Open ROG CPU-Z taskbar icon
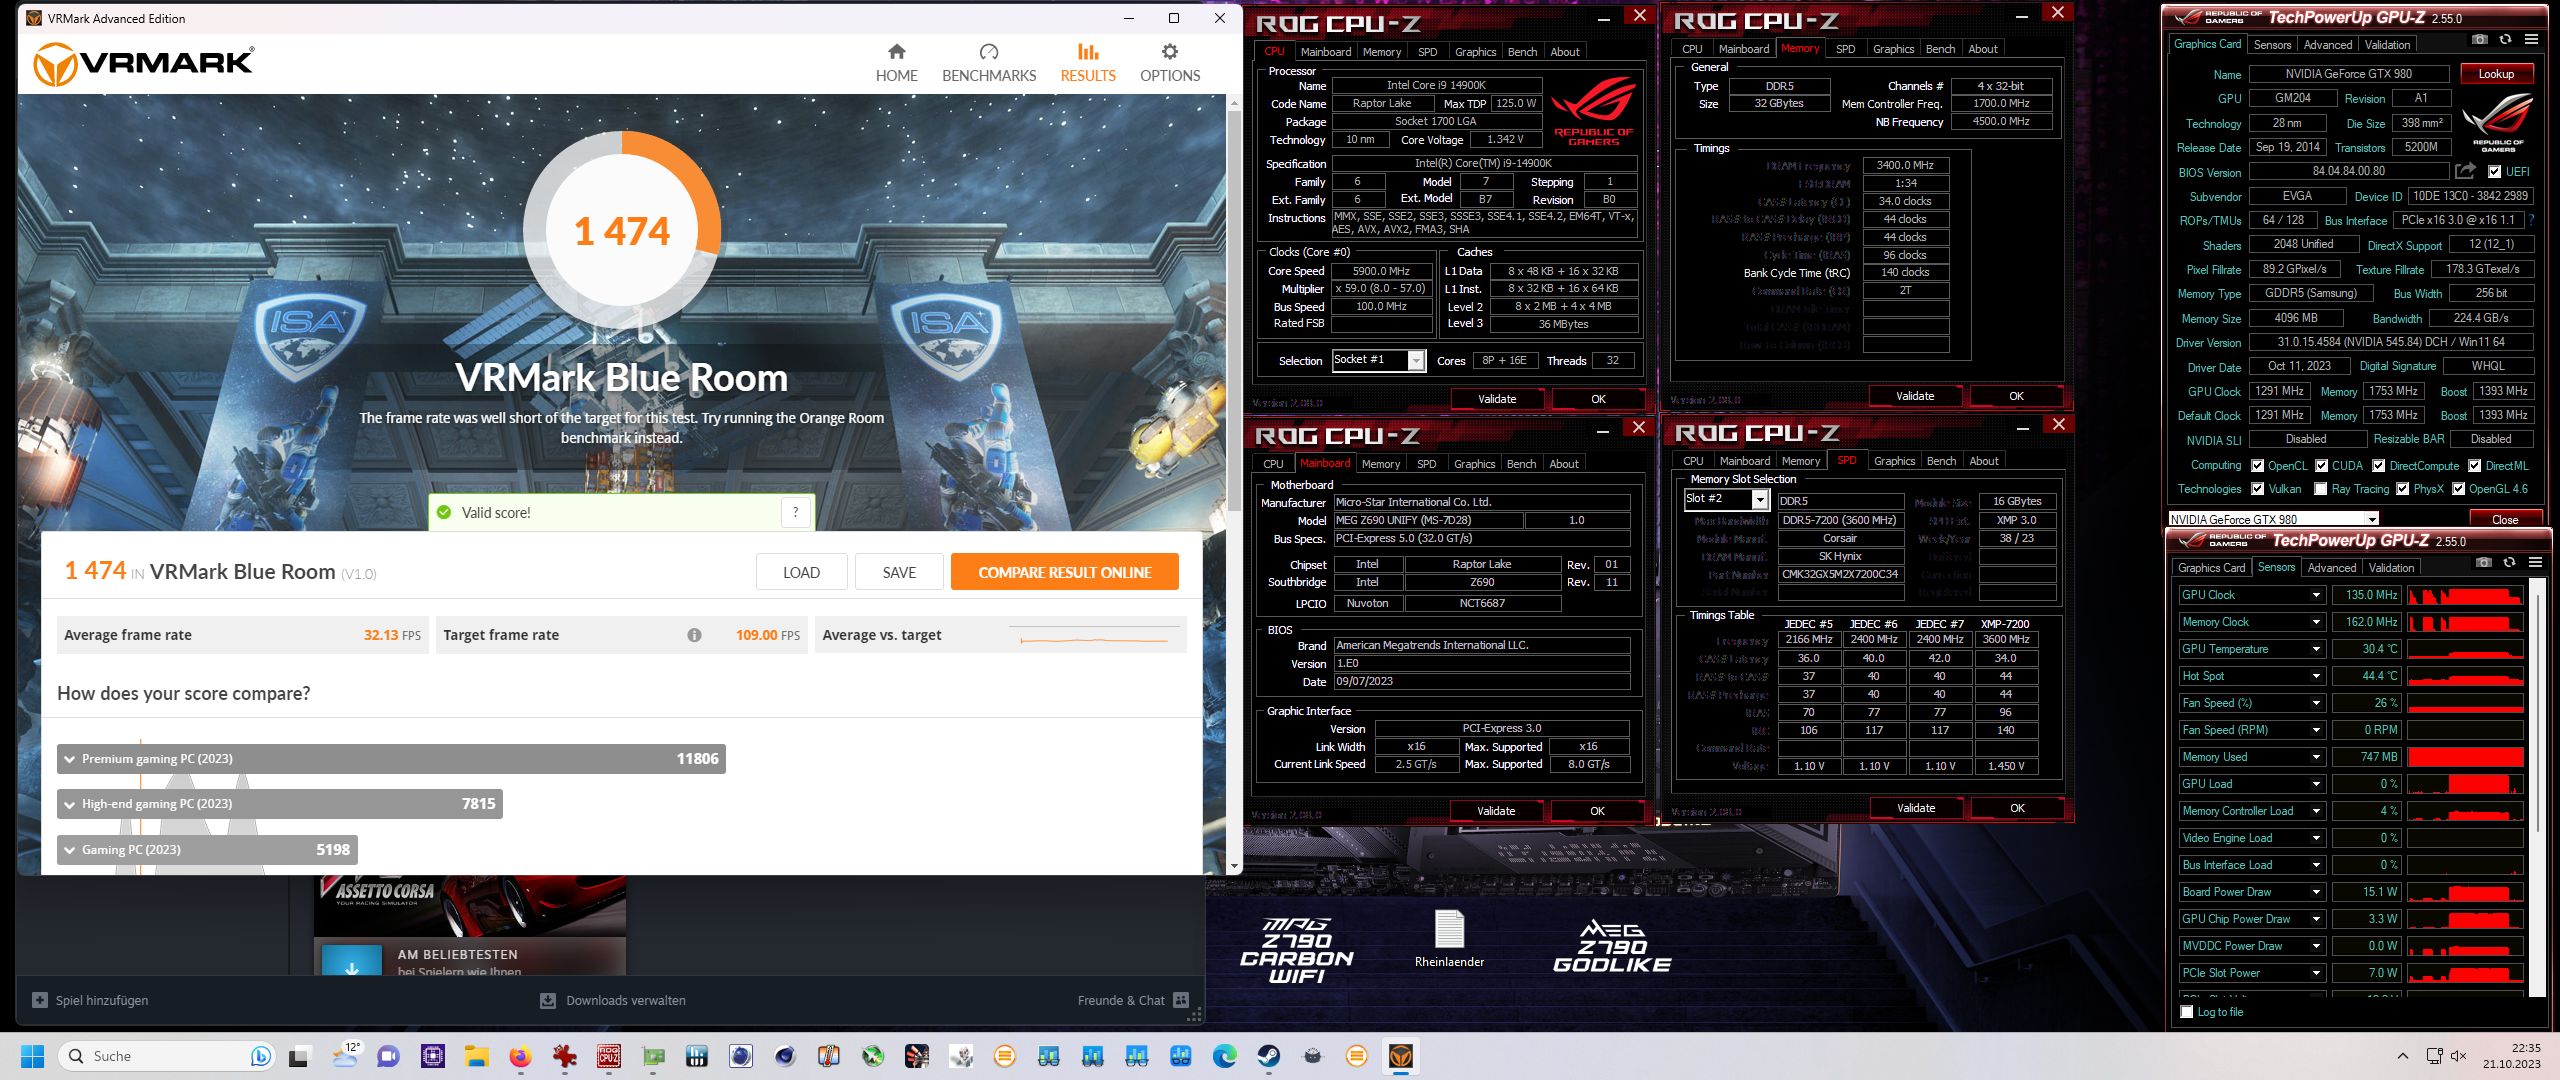 click(608, 1056)
